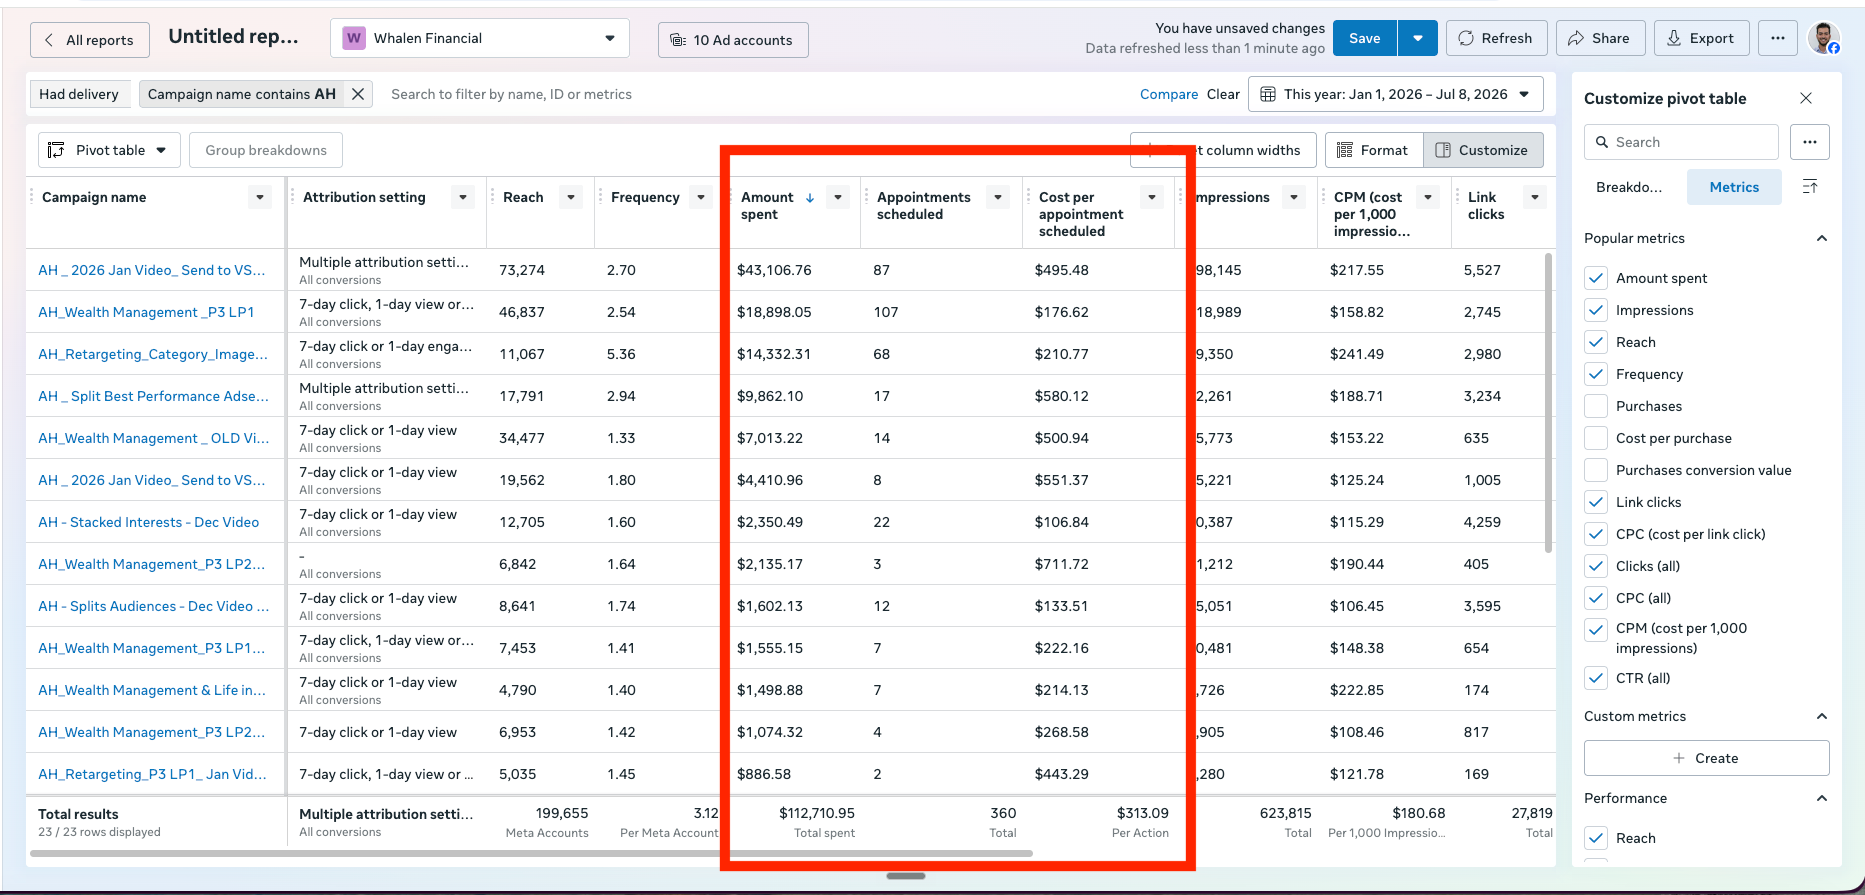Check the Purchases metric
The height and width of the screenshot is (895, 1865).
(x=1596, y=406)
